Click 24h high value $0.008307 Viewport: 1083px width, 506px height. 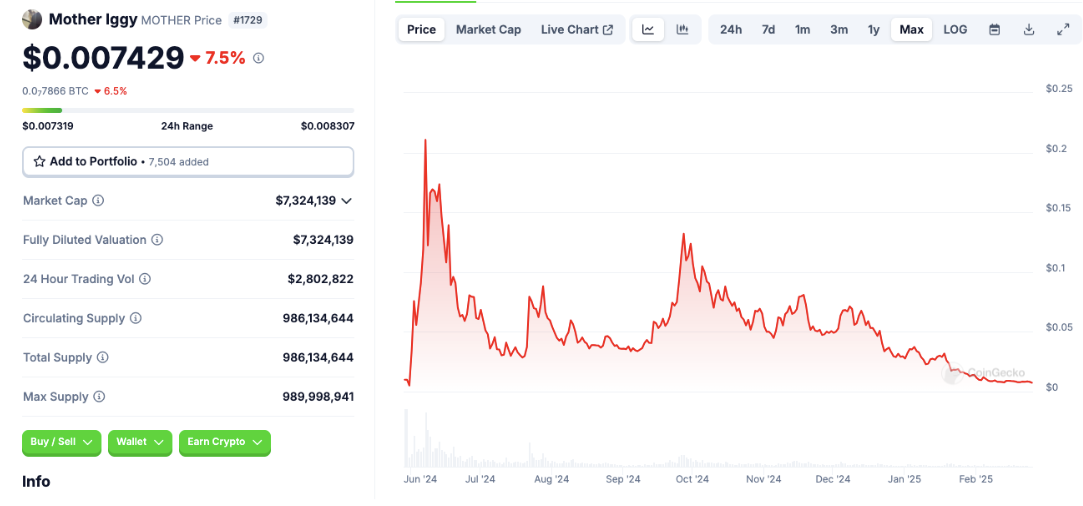[x=327, y=126]
